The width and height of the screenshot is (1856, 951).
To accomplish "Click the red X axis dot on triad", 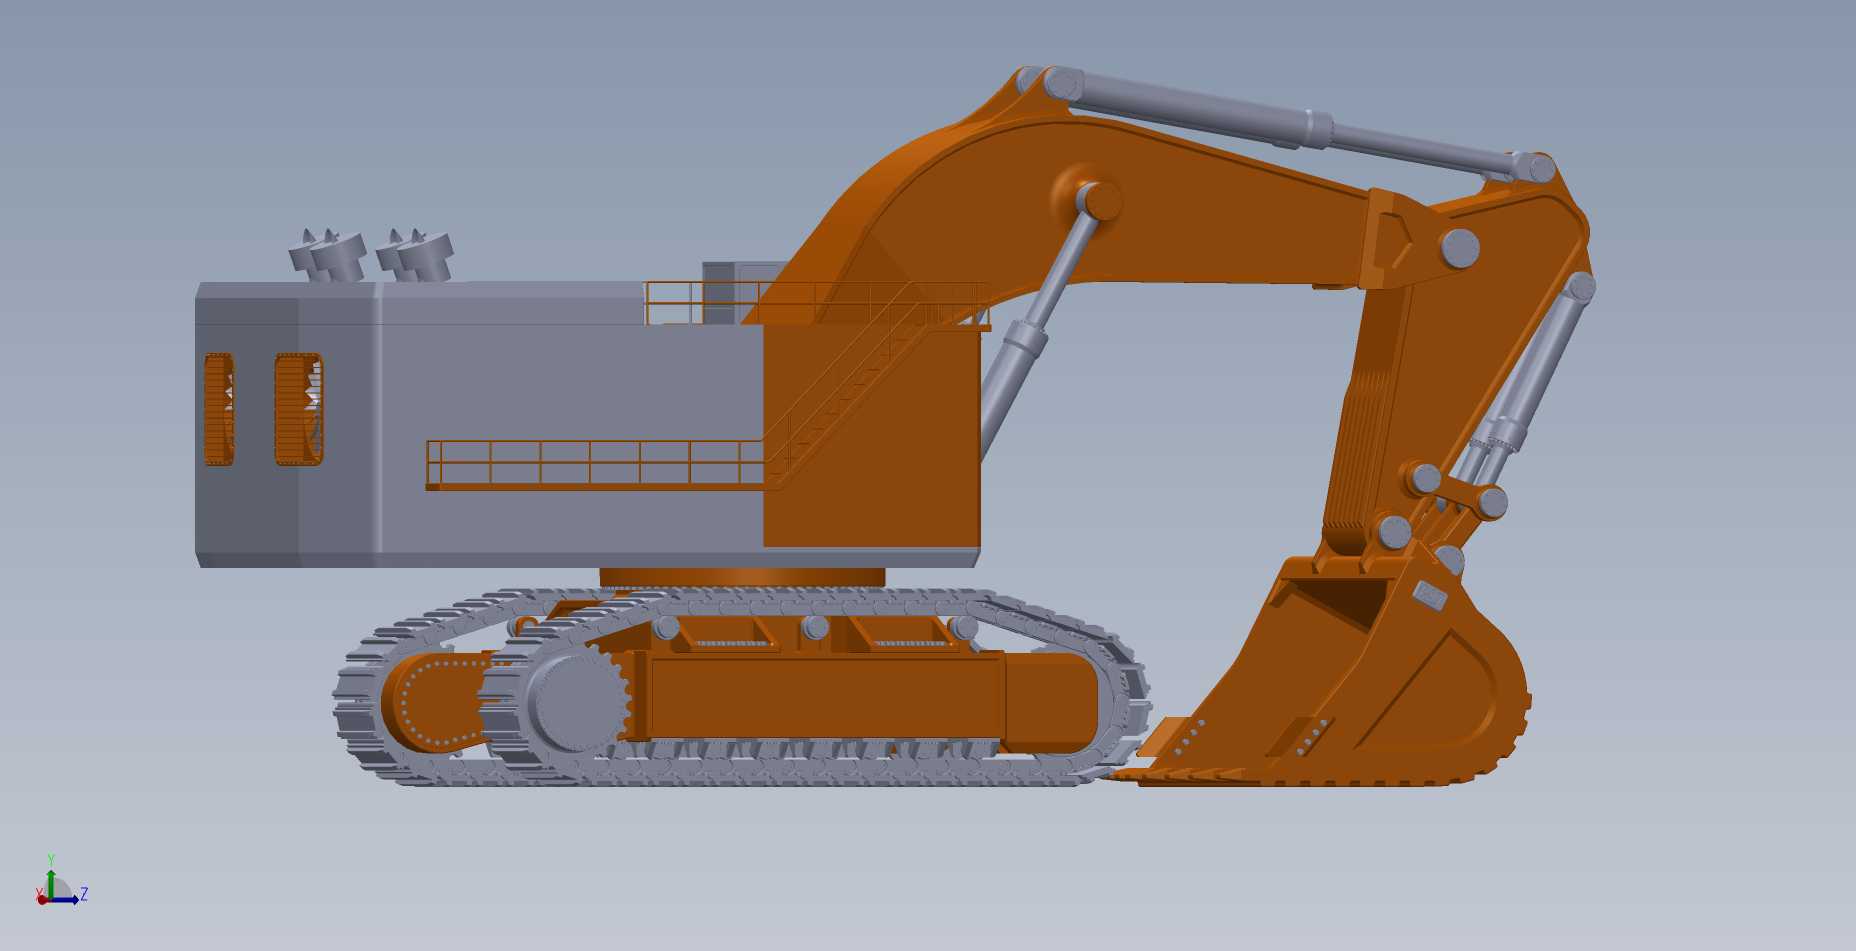I will point(42,900).
